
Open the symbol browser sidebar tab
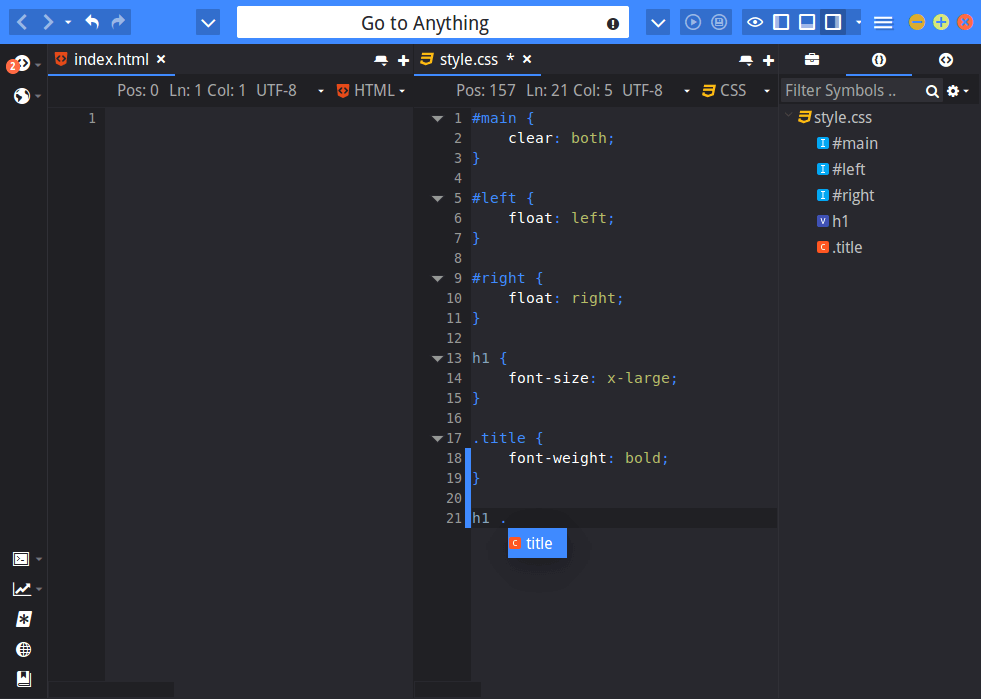coord(878,59)
